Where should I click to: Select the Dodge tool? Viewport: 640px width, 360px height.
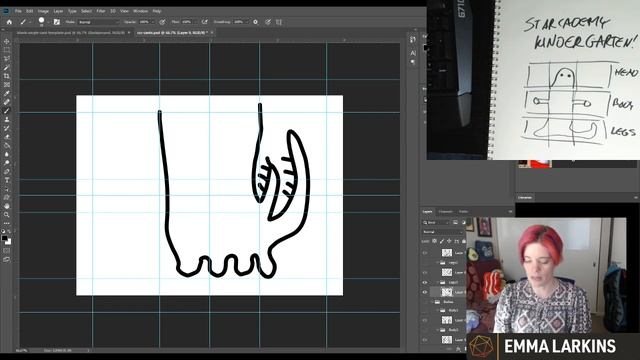pos(7,163)
